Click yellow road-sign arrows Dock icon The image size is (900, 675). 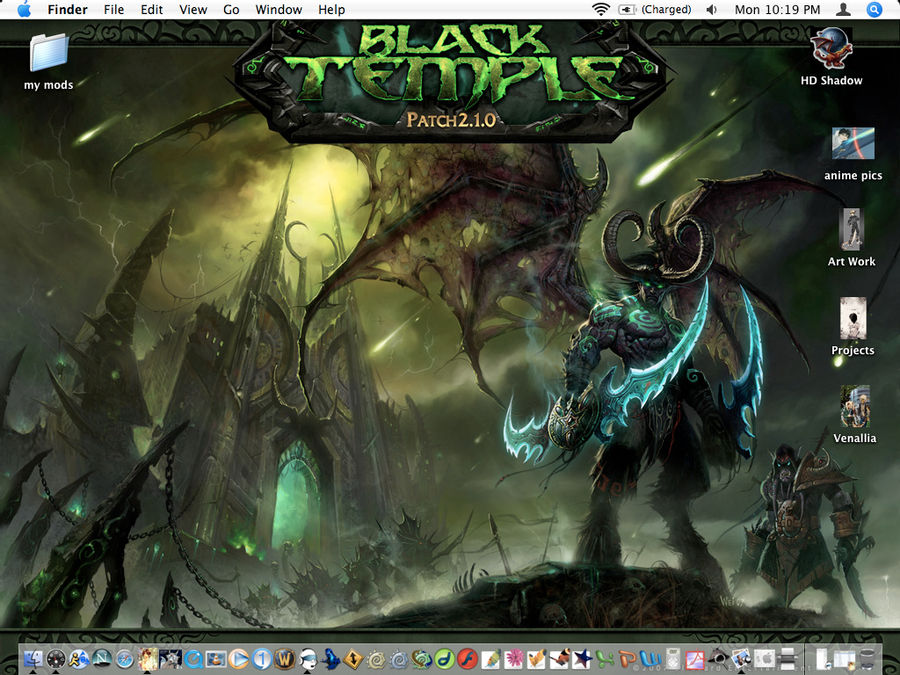(x=353, y=660)
